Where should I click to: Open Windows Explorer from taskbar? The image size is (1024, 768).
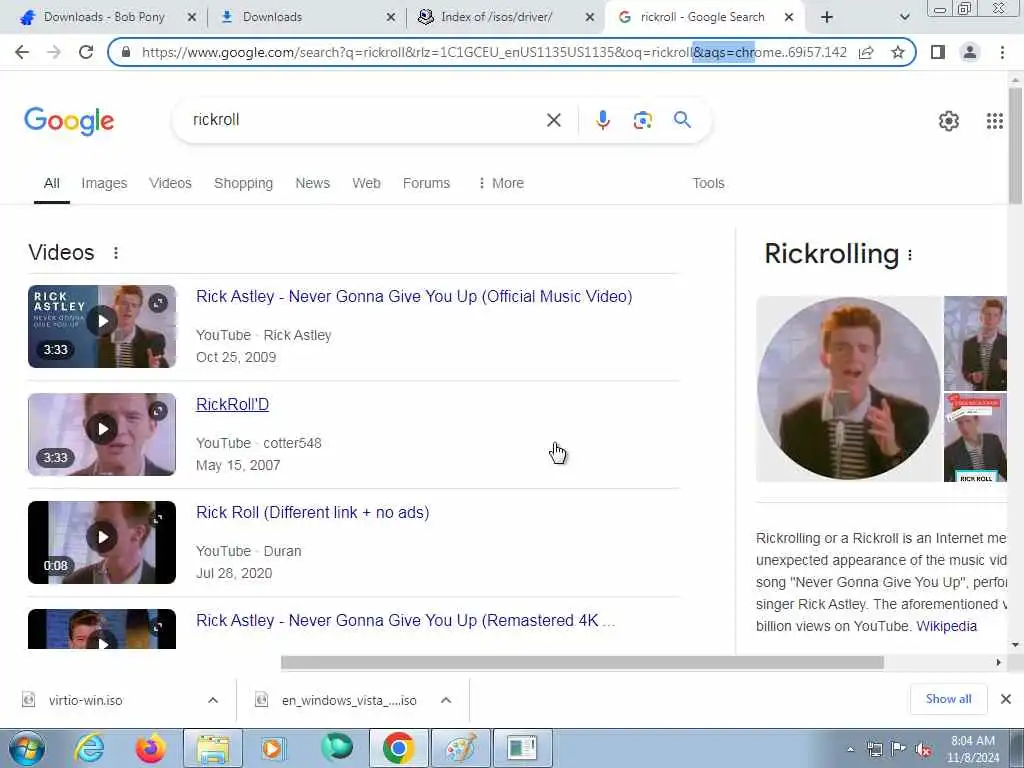point(213,748)
